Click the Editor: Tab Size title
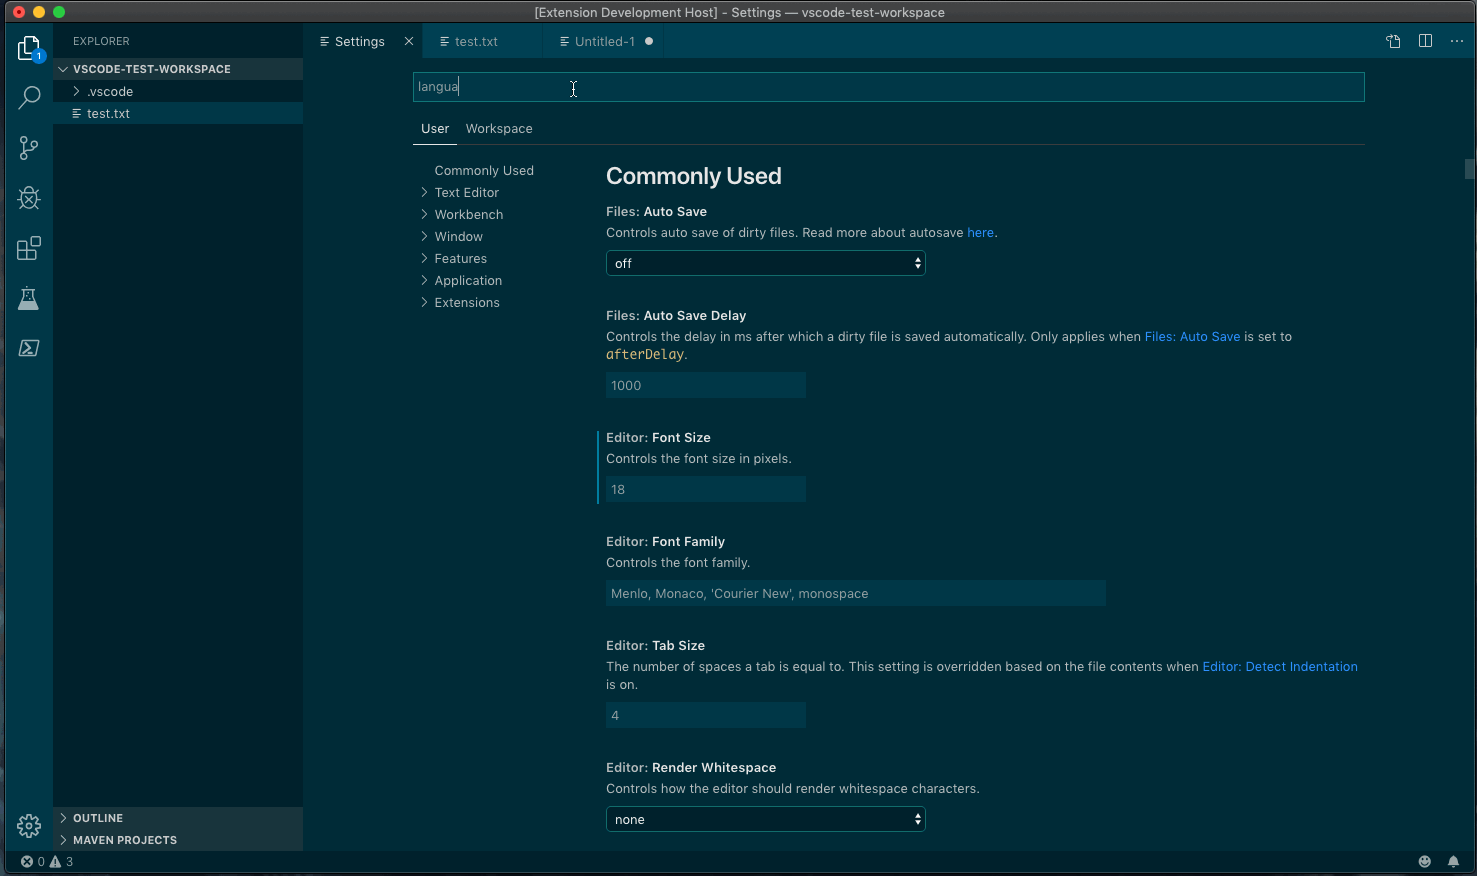1477x876 pixels. [x=655, y=646]
